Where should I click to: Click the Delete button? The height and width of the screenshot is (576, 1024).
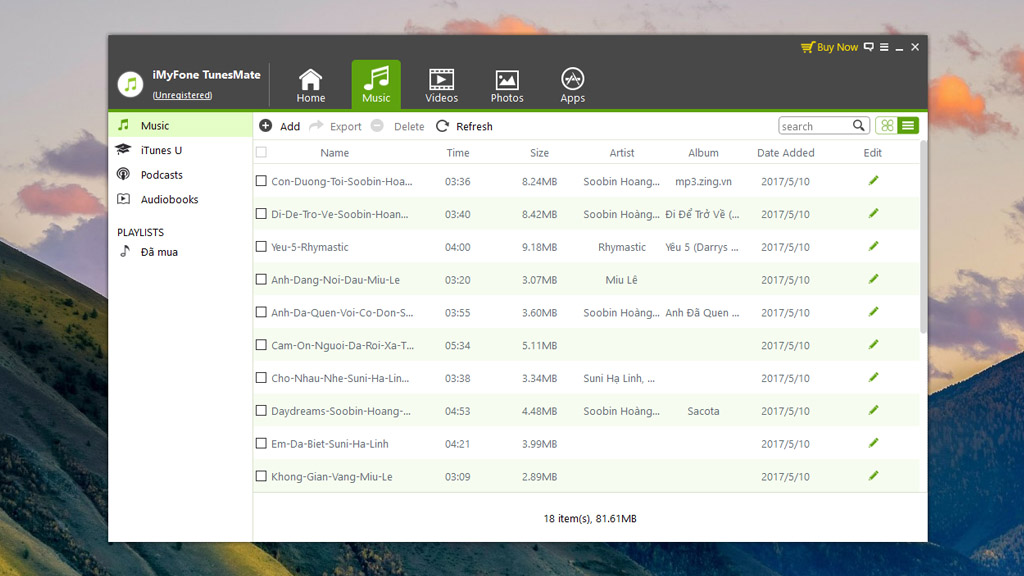[x=398, y=126]
